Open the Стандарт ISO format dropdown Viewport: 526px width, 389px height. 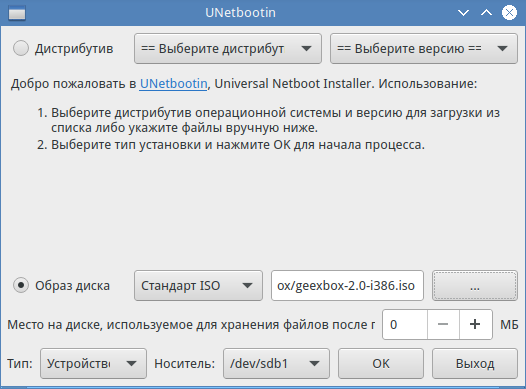click(198, 286)
